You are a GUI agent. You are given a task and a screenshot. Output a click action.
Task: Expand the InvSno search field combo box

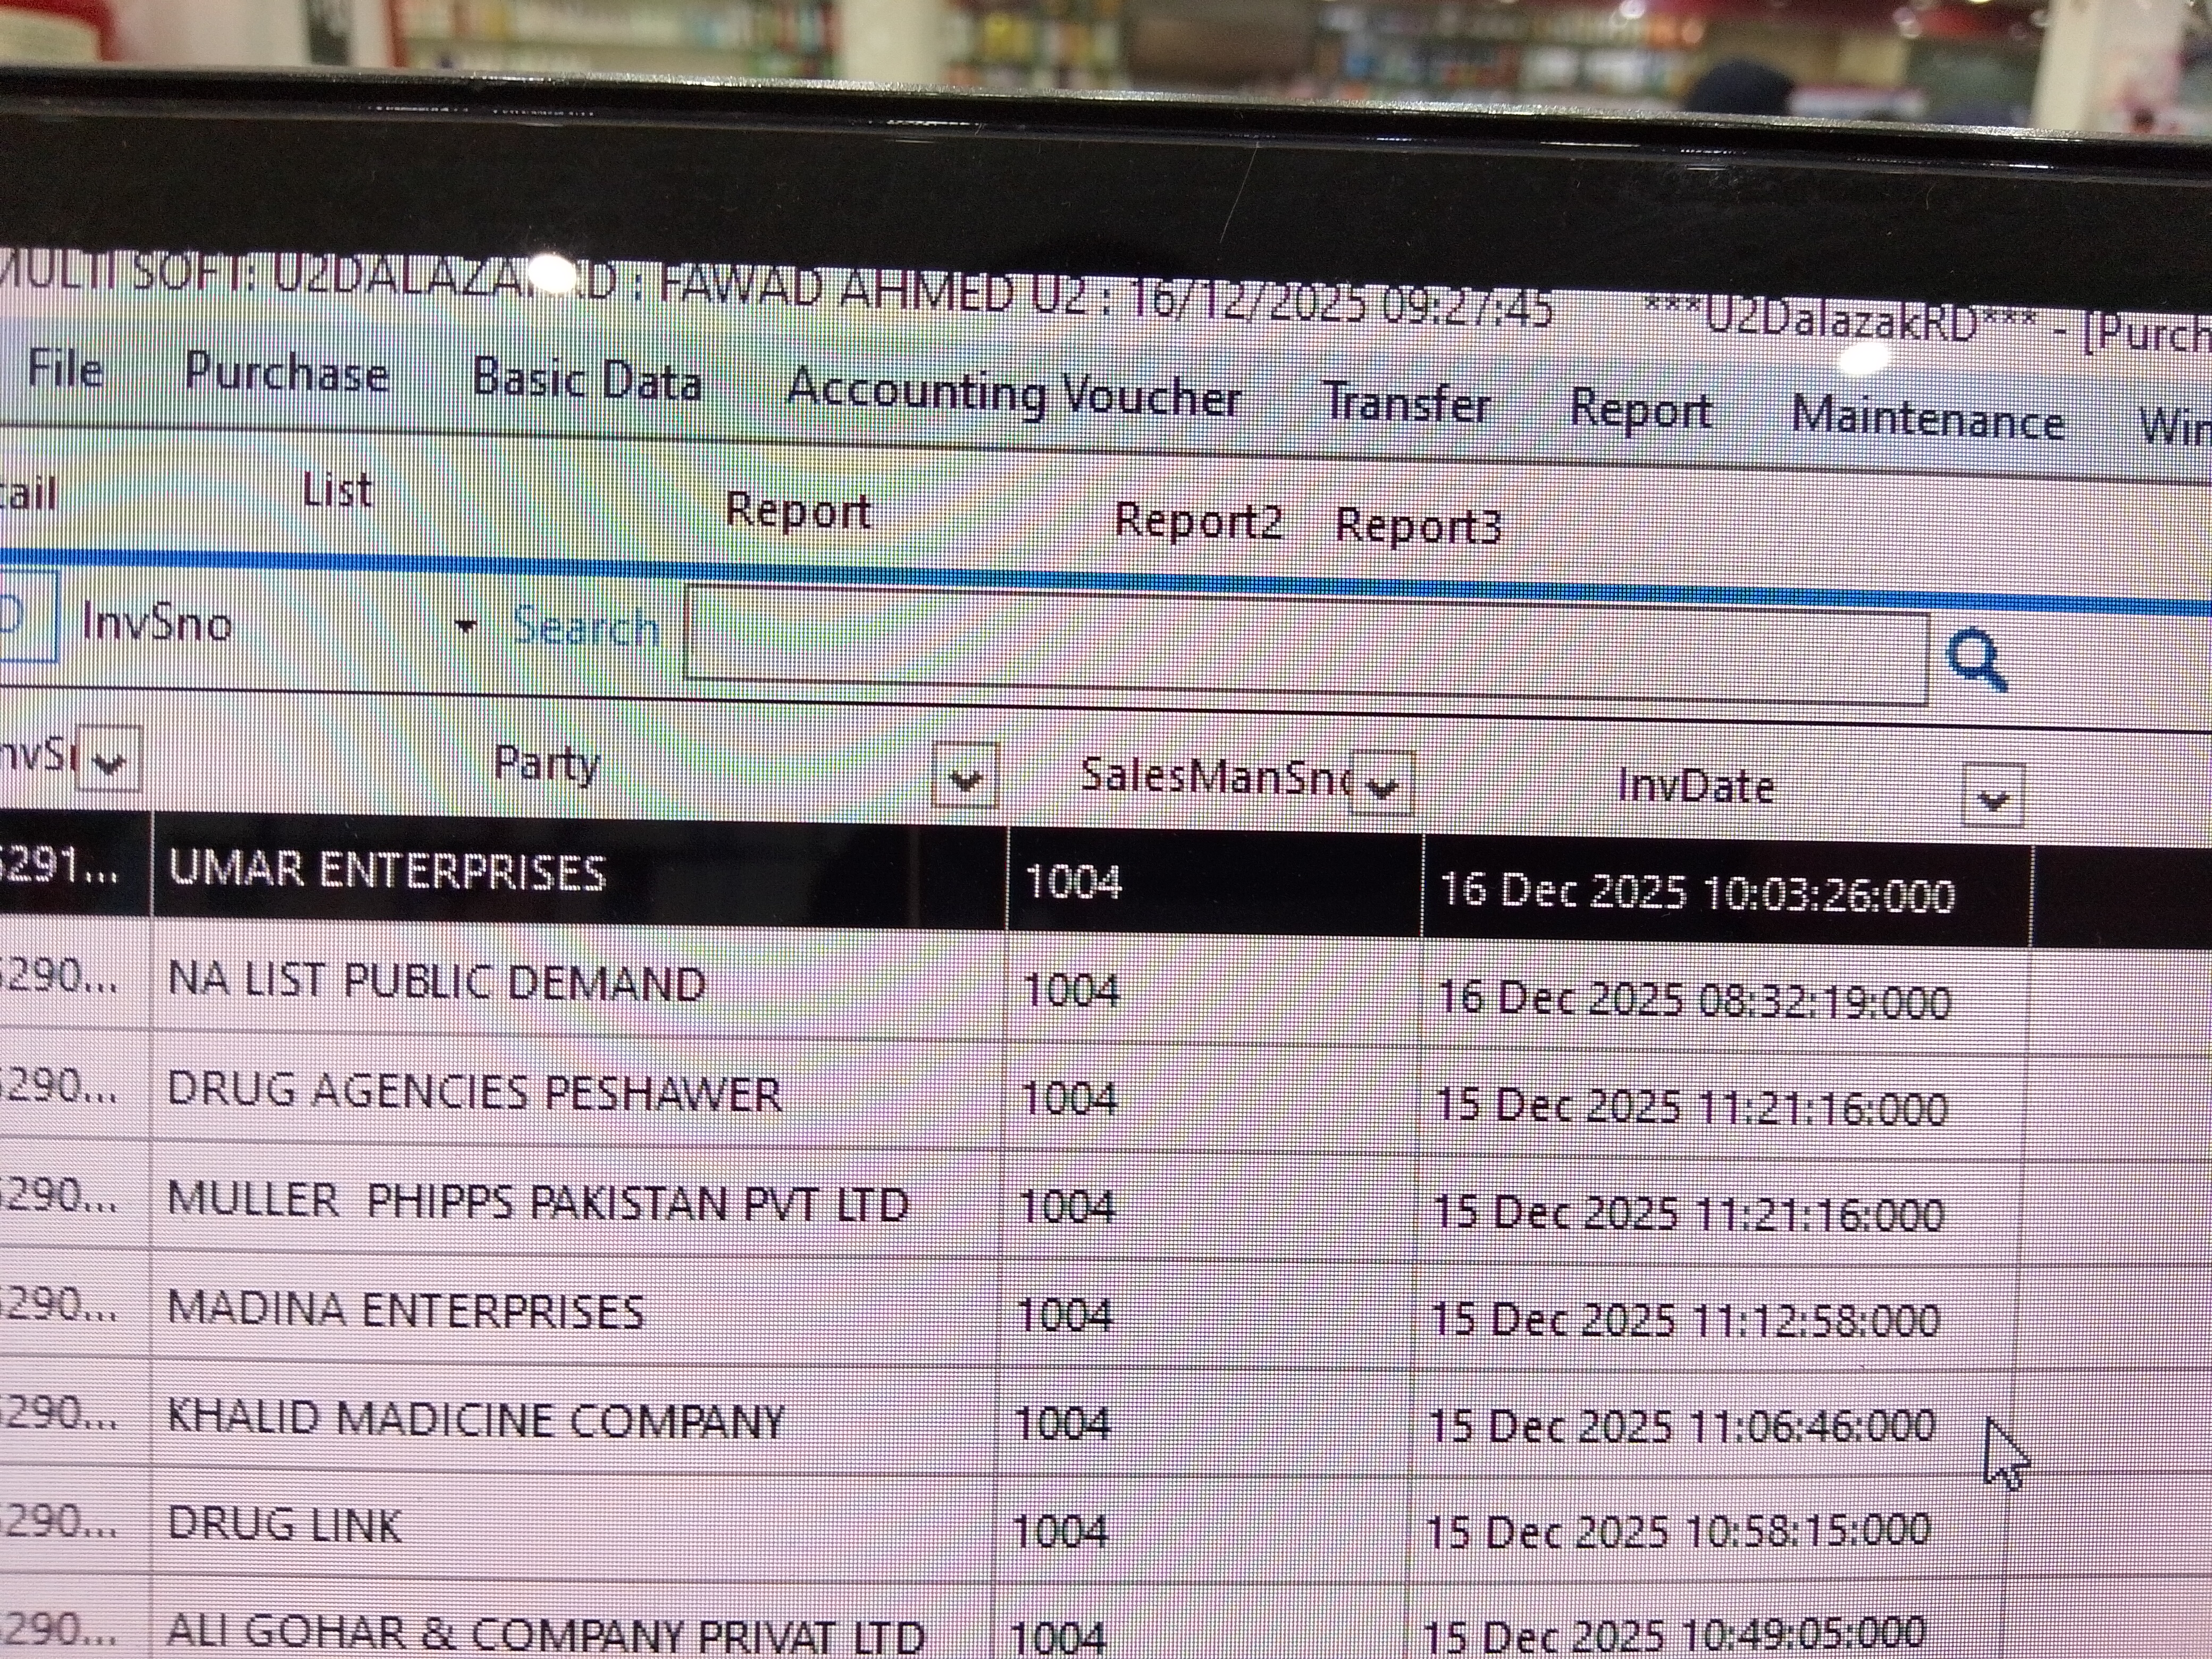coord(465,627)
